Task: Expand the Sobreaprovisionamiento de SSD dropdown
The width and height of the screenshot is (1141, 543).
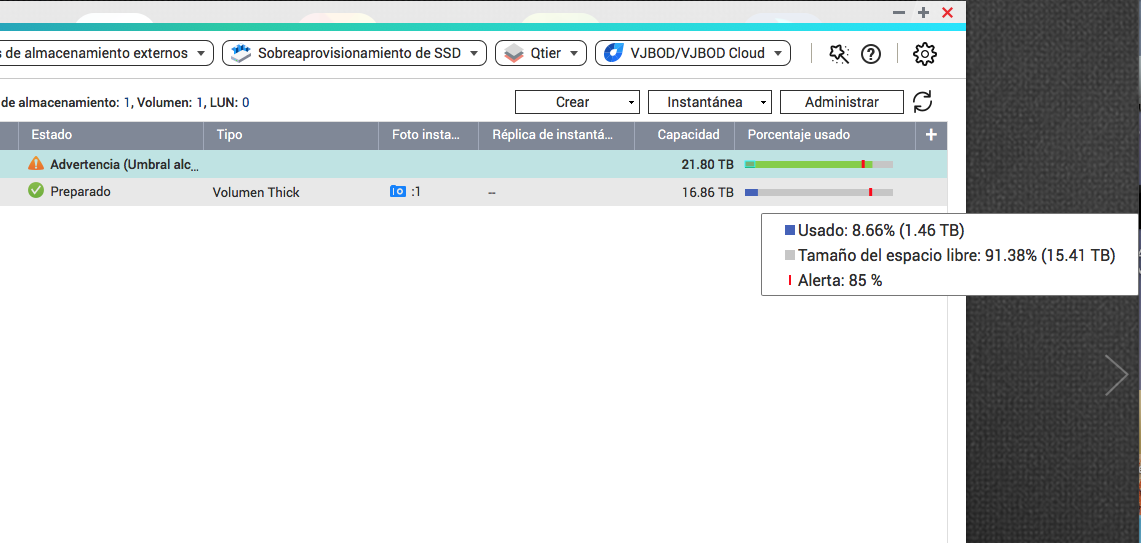Action: [354, 53]
